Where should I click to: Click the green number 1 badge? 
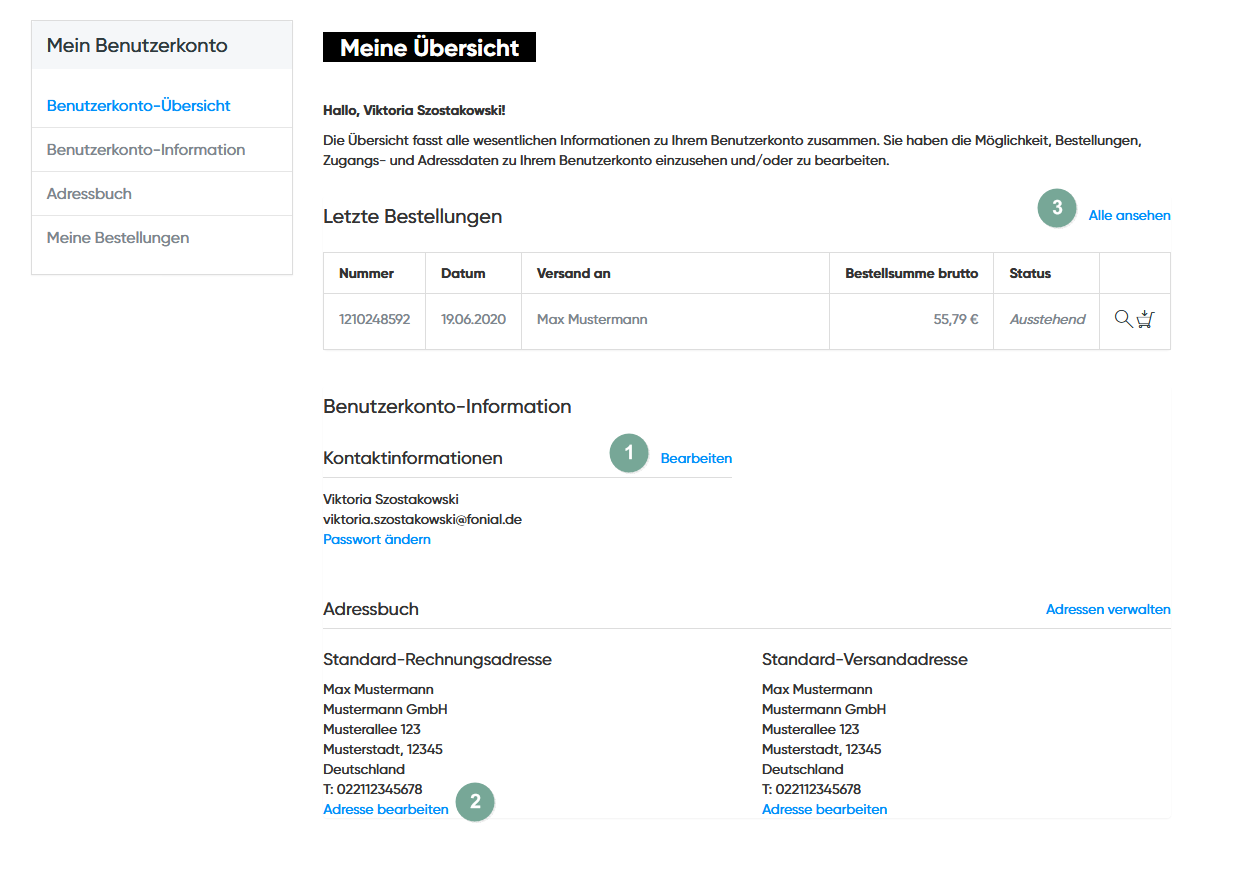pos(629,453)
